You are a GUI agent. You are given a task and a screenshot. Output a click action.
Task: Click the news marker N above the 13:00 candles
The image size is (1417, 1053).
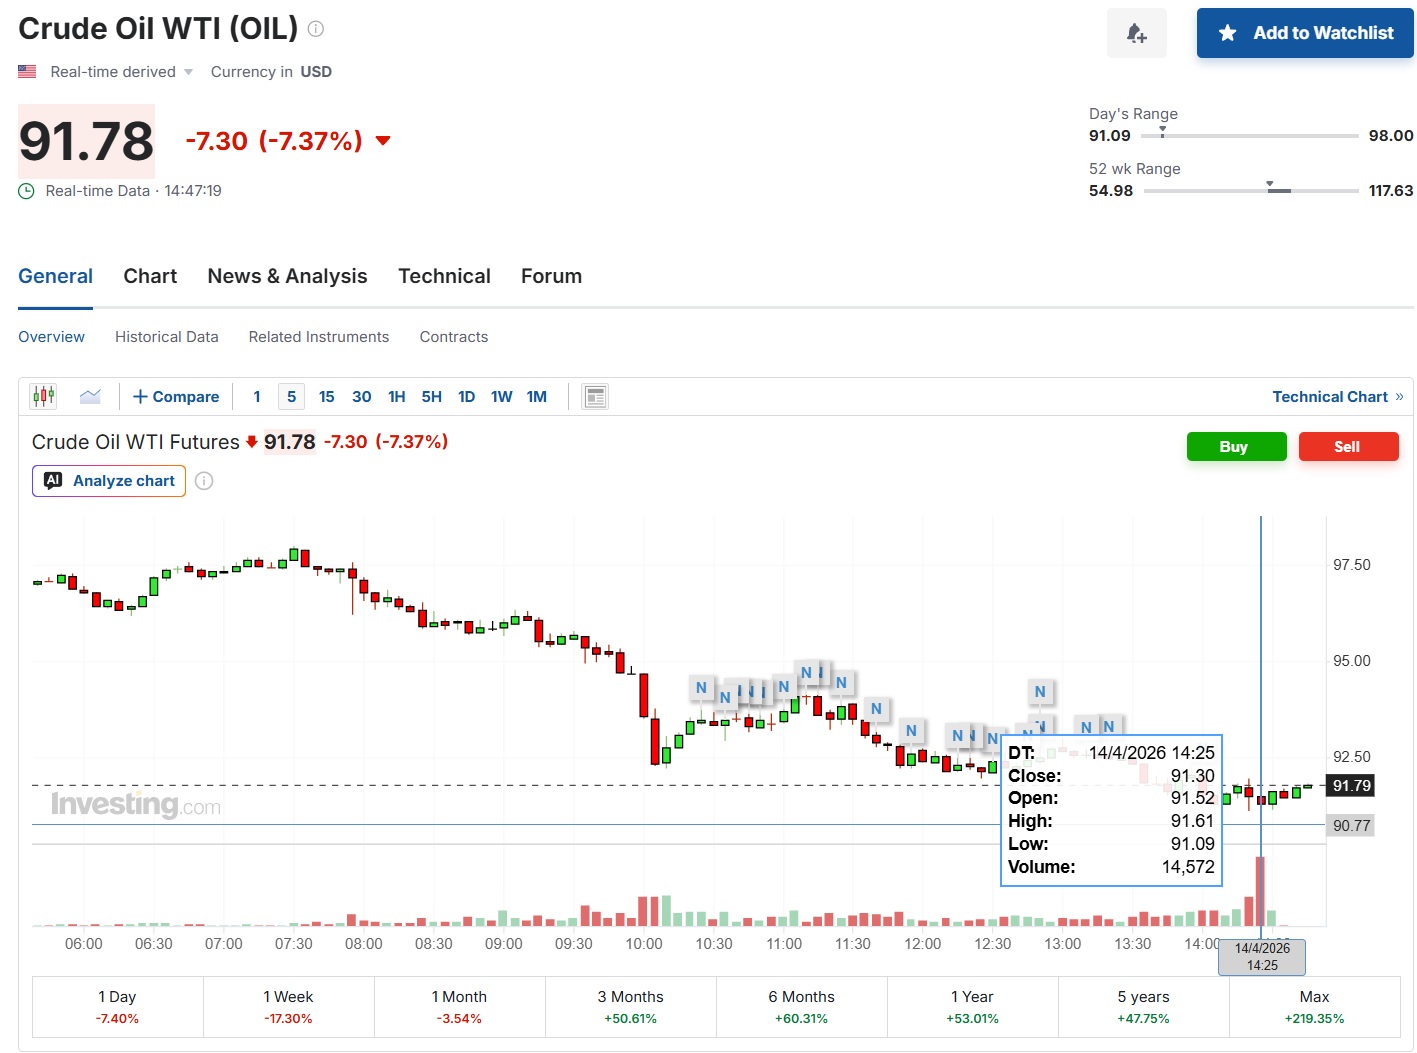[x=1040, y=691]
